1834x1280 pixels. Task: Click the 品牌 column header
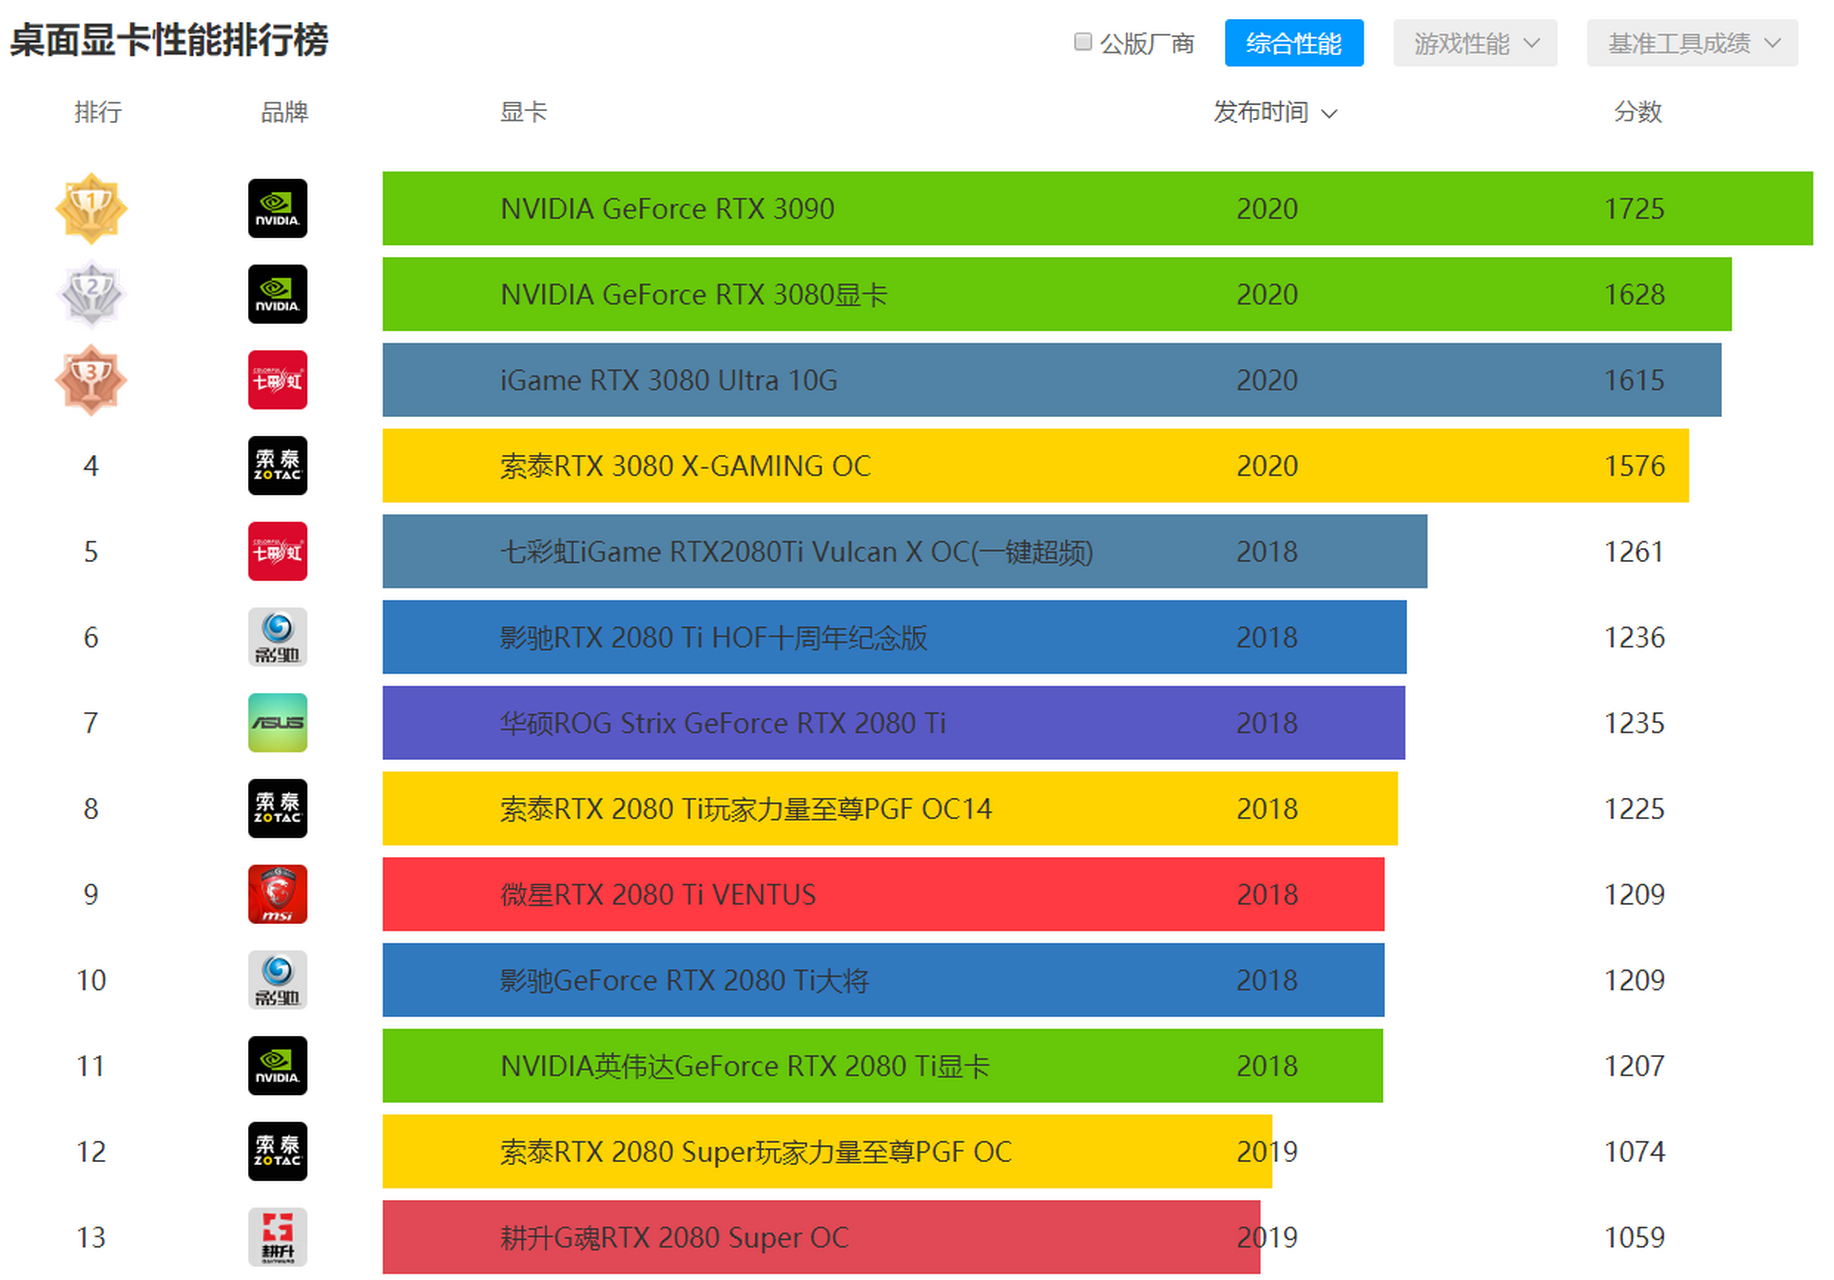click(284, 112)
